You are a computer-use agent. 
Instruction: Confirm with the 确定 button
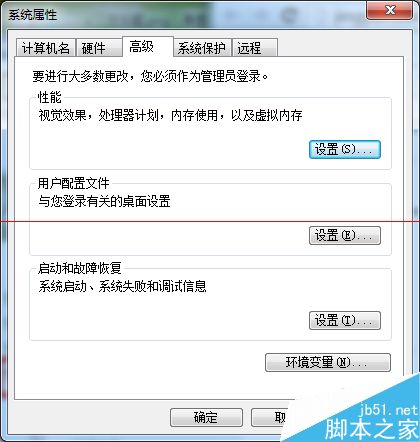tap(206, 417)
